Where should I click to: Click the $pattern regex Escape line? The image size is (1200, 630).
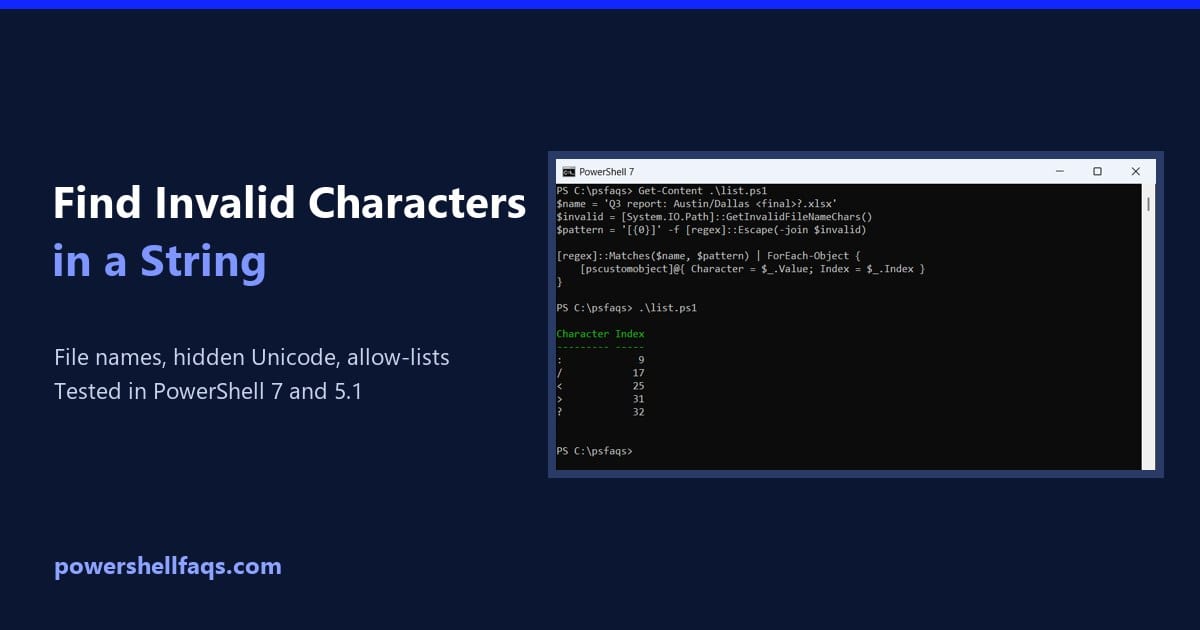tap(711, 230)
